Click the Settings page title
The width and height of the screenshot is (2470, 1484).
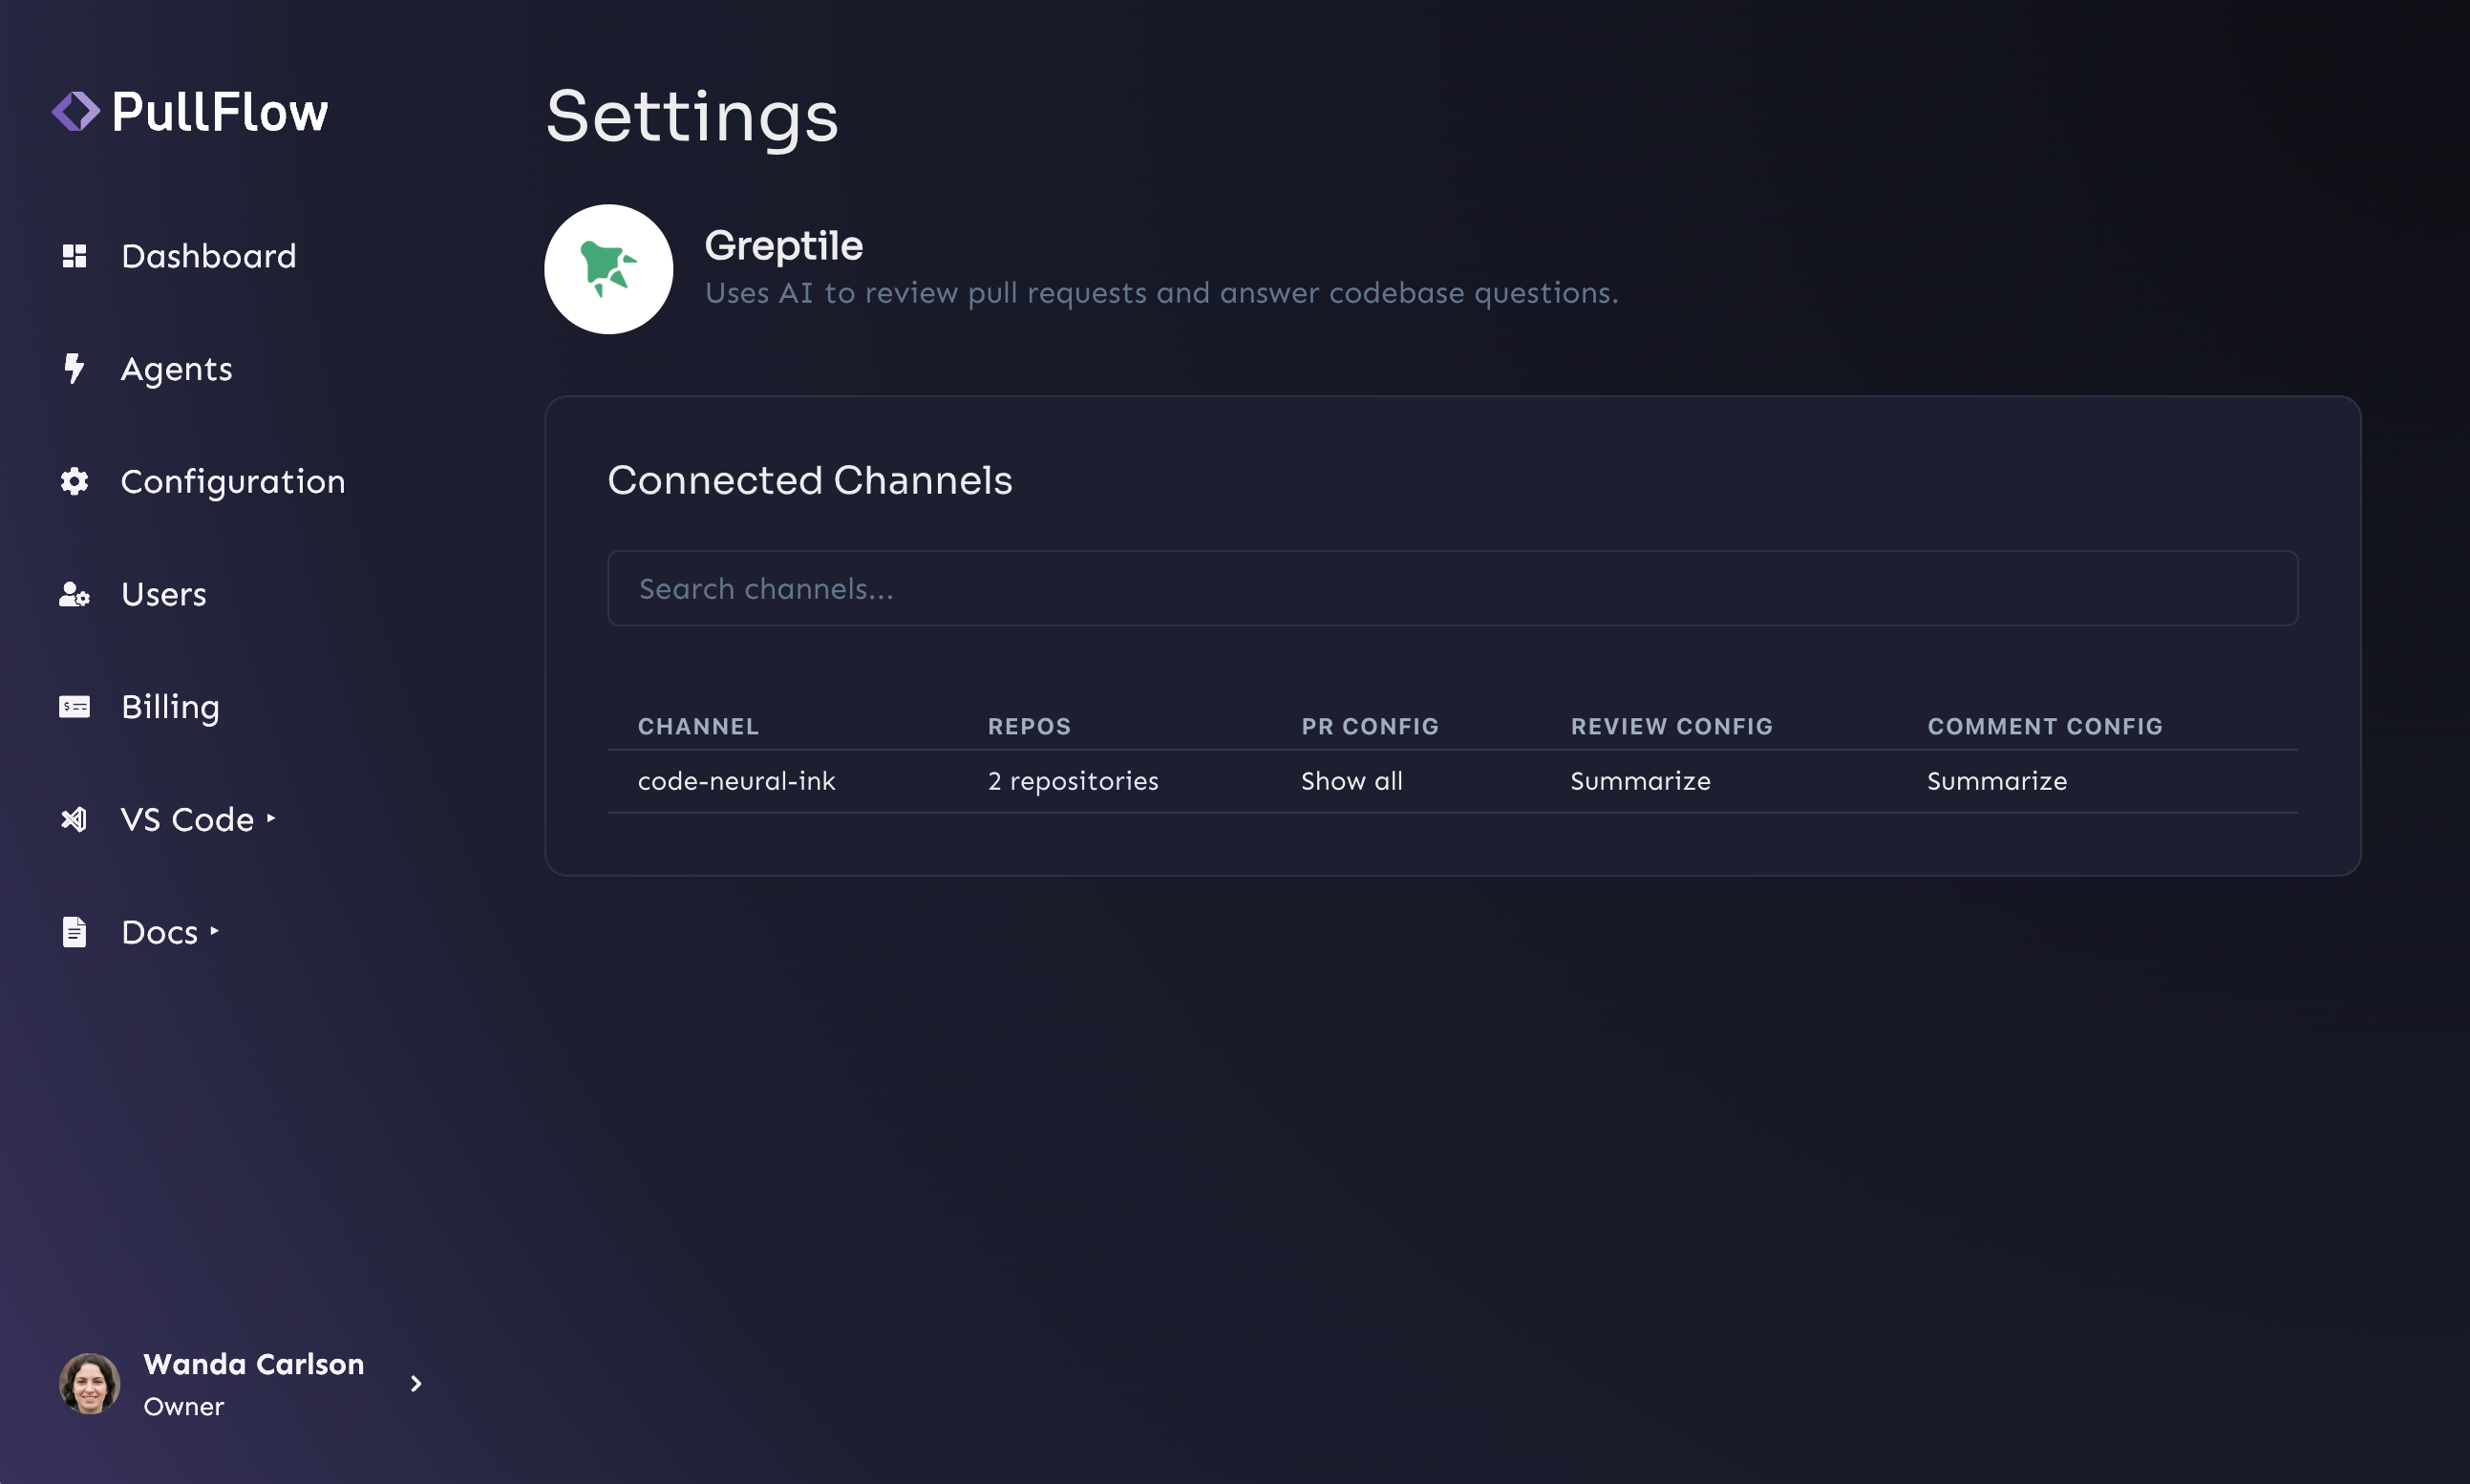point(692,117)
